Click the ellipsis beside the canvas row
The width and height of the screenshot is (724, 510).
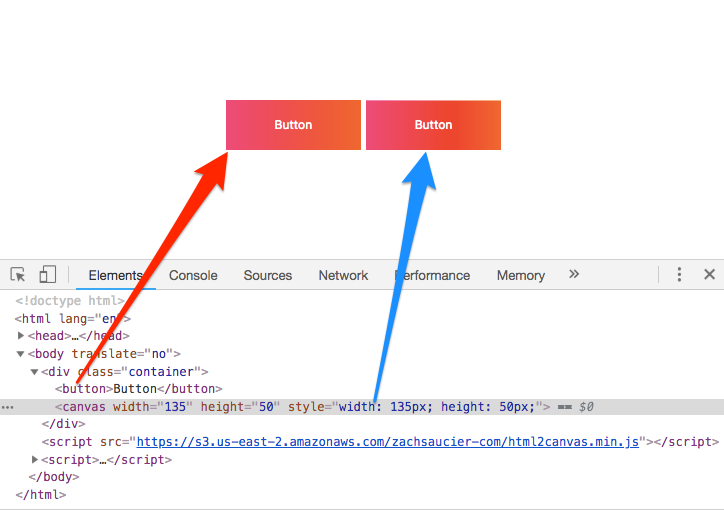[8, 407]
